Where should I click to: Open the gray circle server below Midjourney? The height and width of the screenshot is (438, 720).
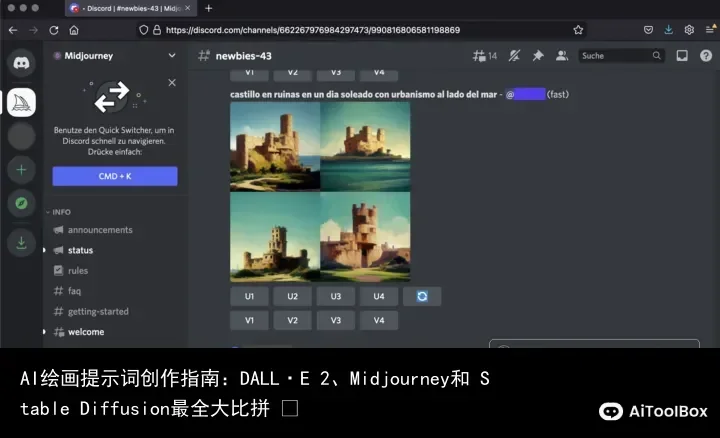point(21,136)
